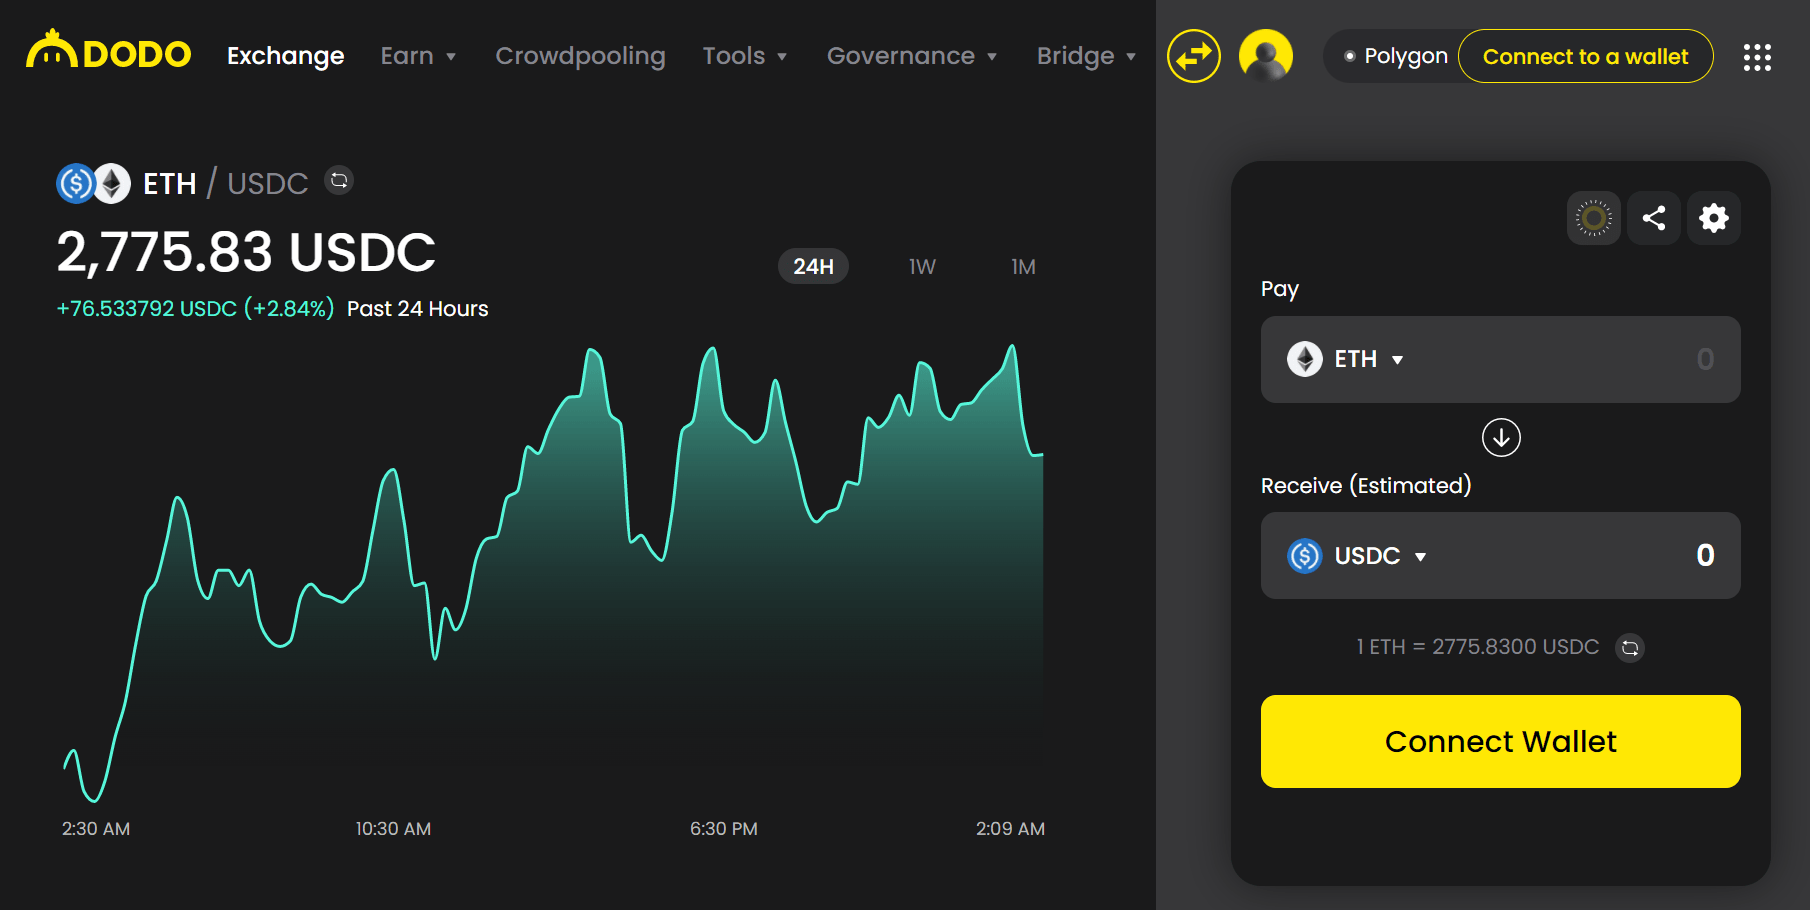Click the down arrow to switch tokens

coord(1500,438)
